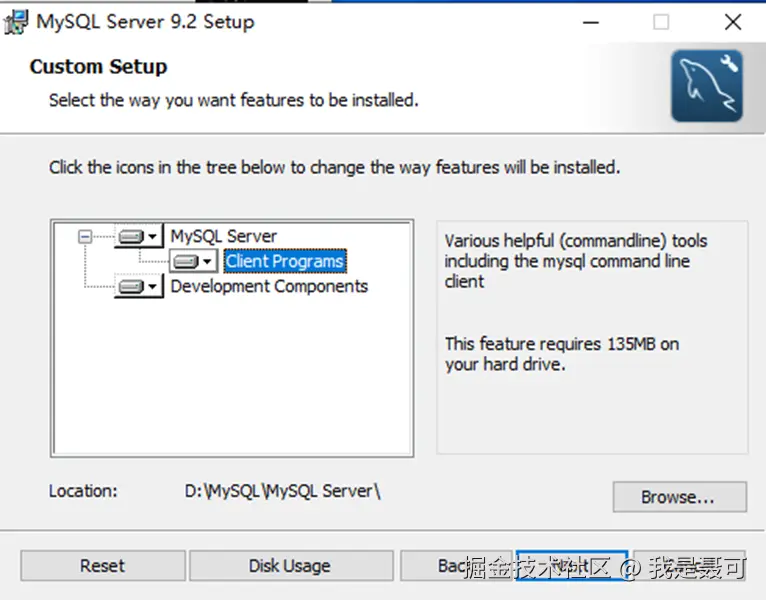Screen dimensions: 766x600
Task: Select the Development Components feature label
Action: click(x=269, y=286)
